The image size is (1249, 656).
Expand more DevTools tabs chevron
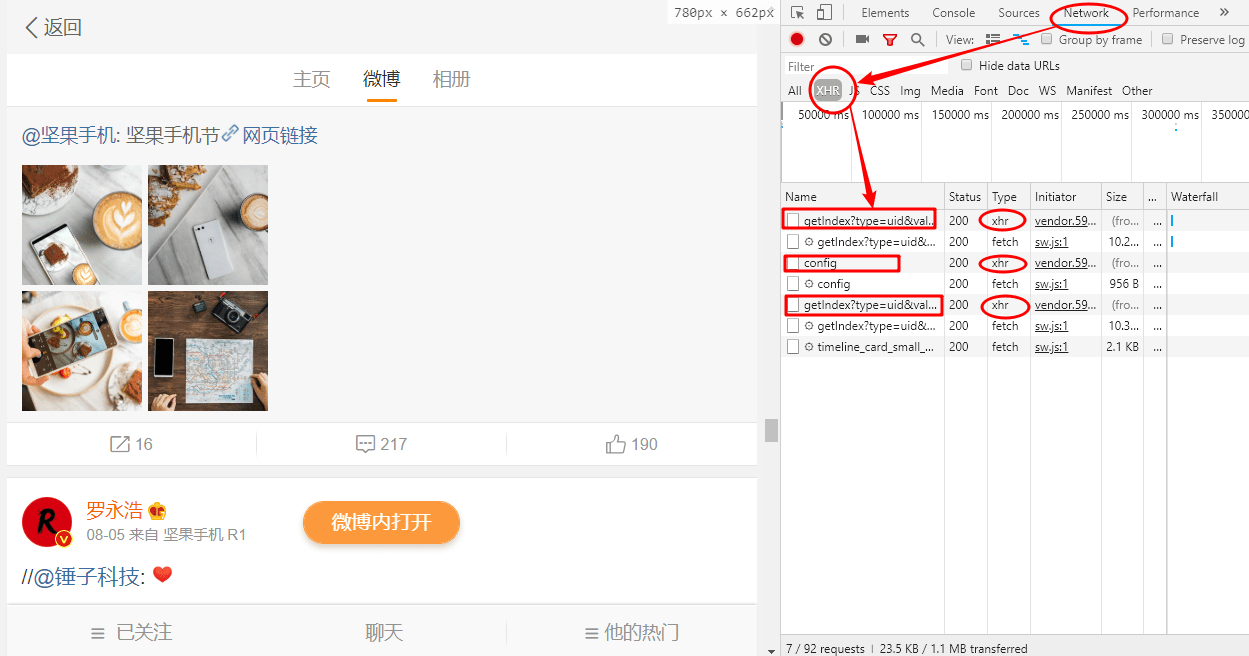click(1224, 13)
